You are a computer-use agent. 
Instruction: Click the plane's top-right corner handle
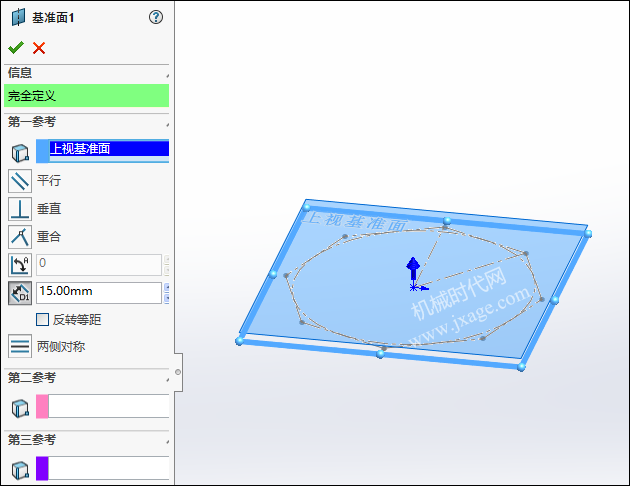point(588,233)
